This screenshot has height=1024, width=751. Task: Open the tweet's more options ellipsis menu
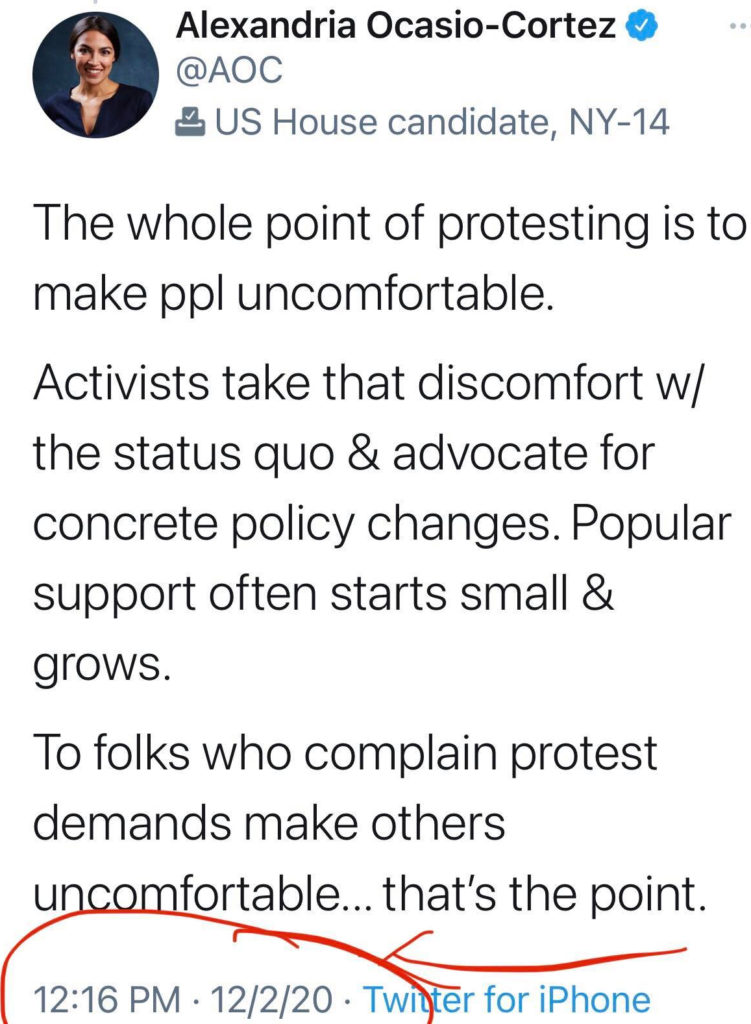738,27
